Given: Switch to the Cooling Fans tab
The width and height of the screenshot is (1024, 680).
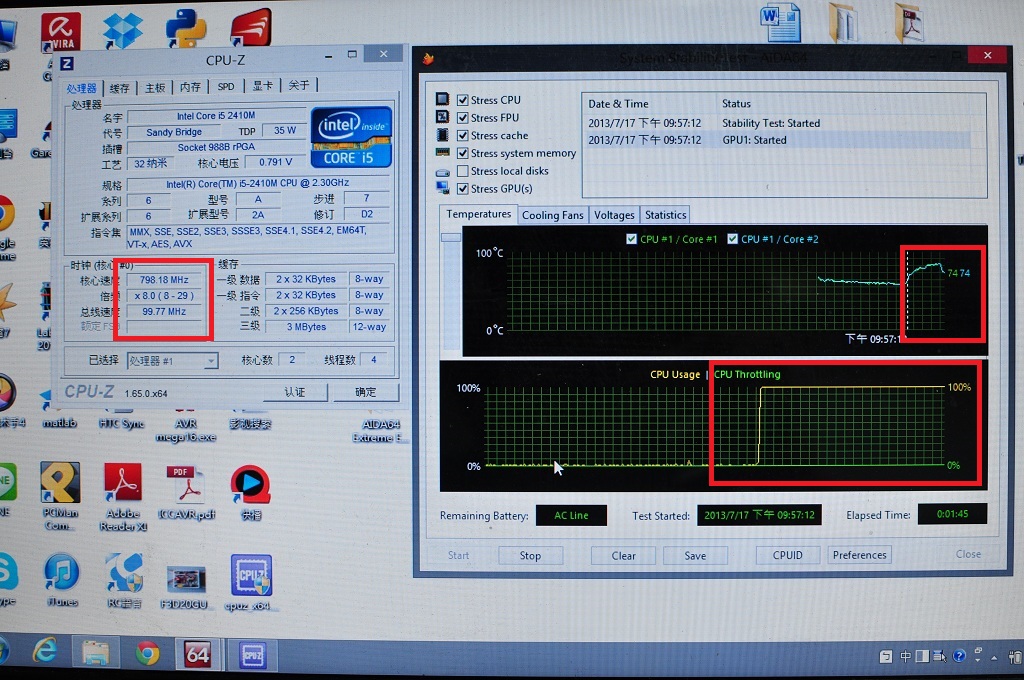Looking at the screenshot, I should [552, 215].
